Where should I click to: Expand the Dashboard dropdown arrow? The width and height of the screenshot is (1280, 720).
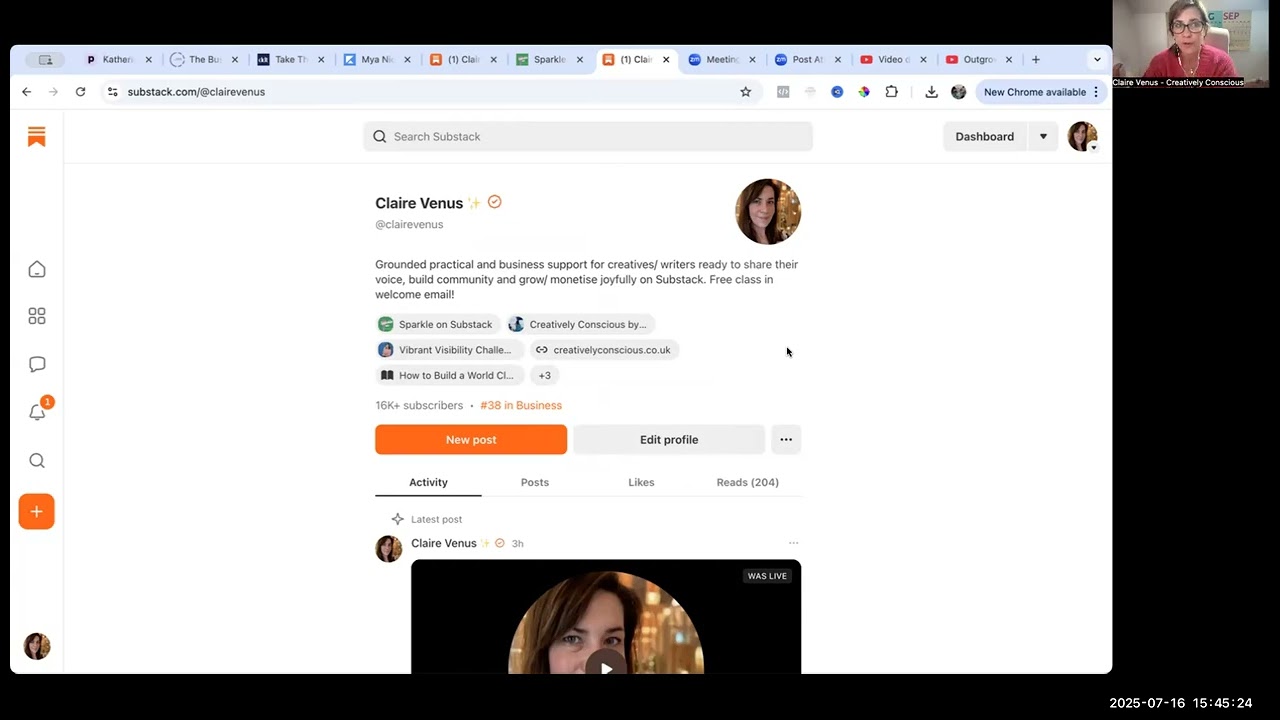(1043, 137)
